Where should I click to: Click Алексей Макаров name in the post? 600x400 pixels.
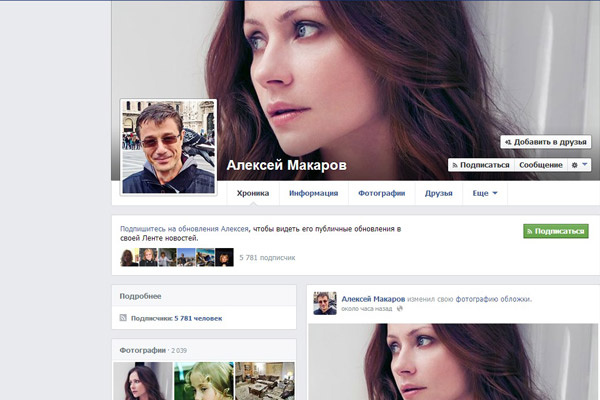373,299
